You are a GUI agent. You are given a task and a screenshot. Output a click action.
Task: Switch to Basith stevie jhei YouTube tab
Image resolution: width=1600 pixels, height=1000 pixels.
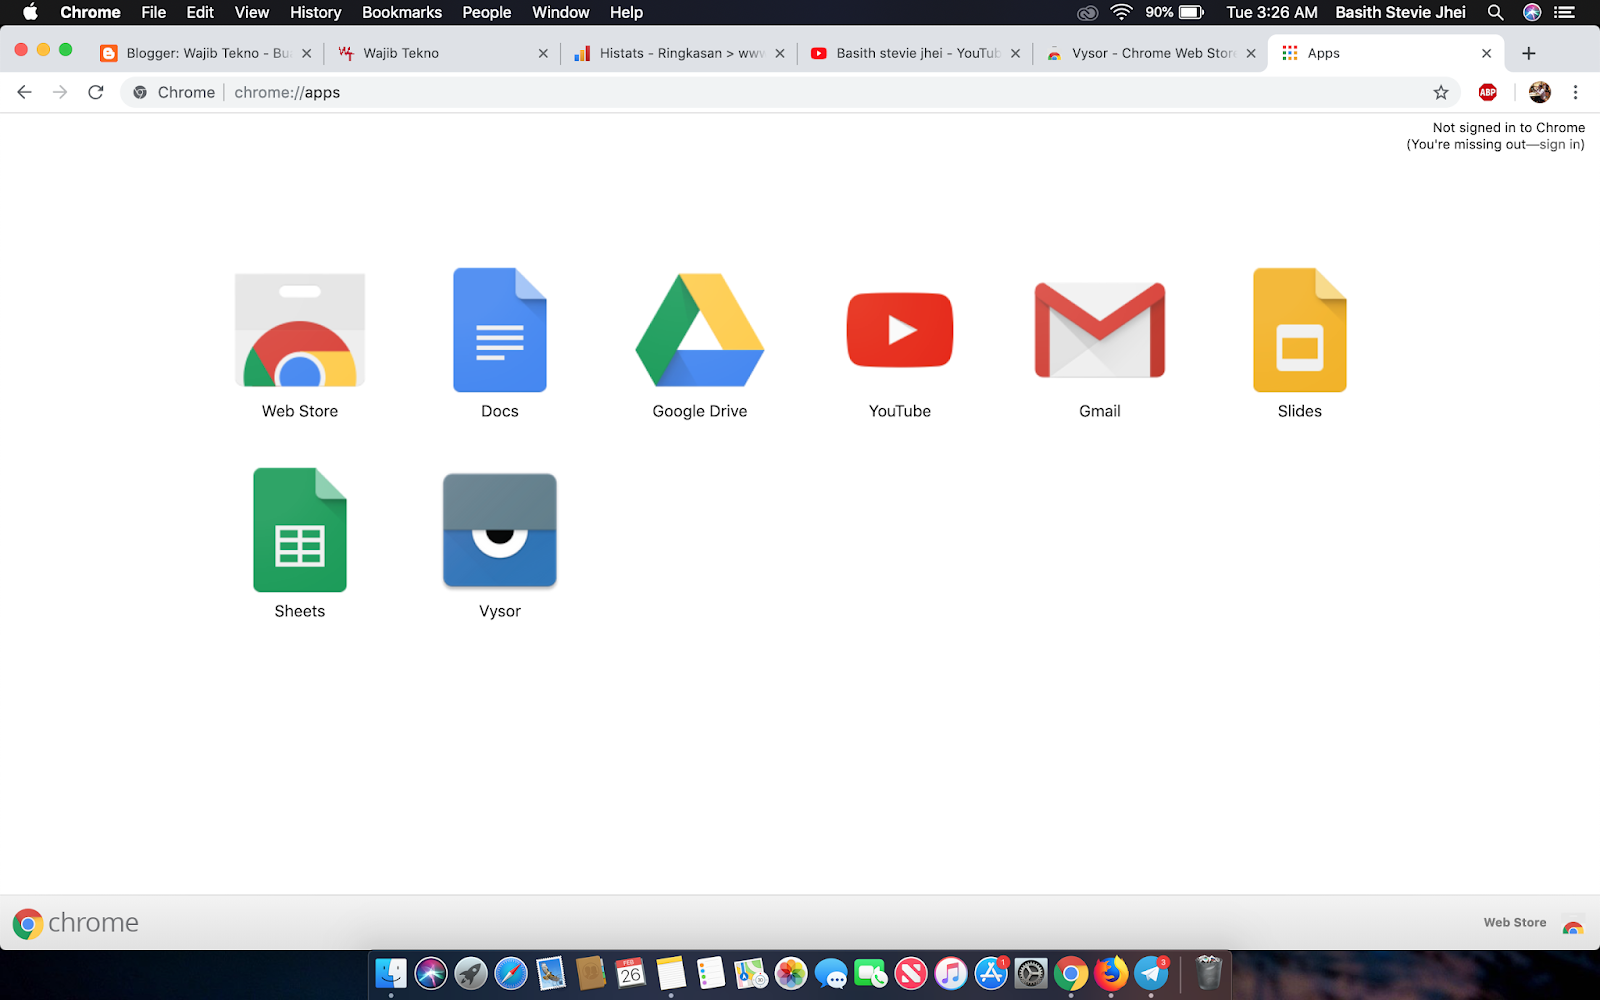point(915,53)
